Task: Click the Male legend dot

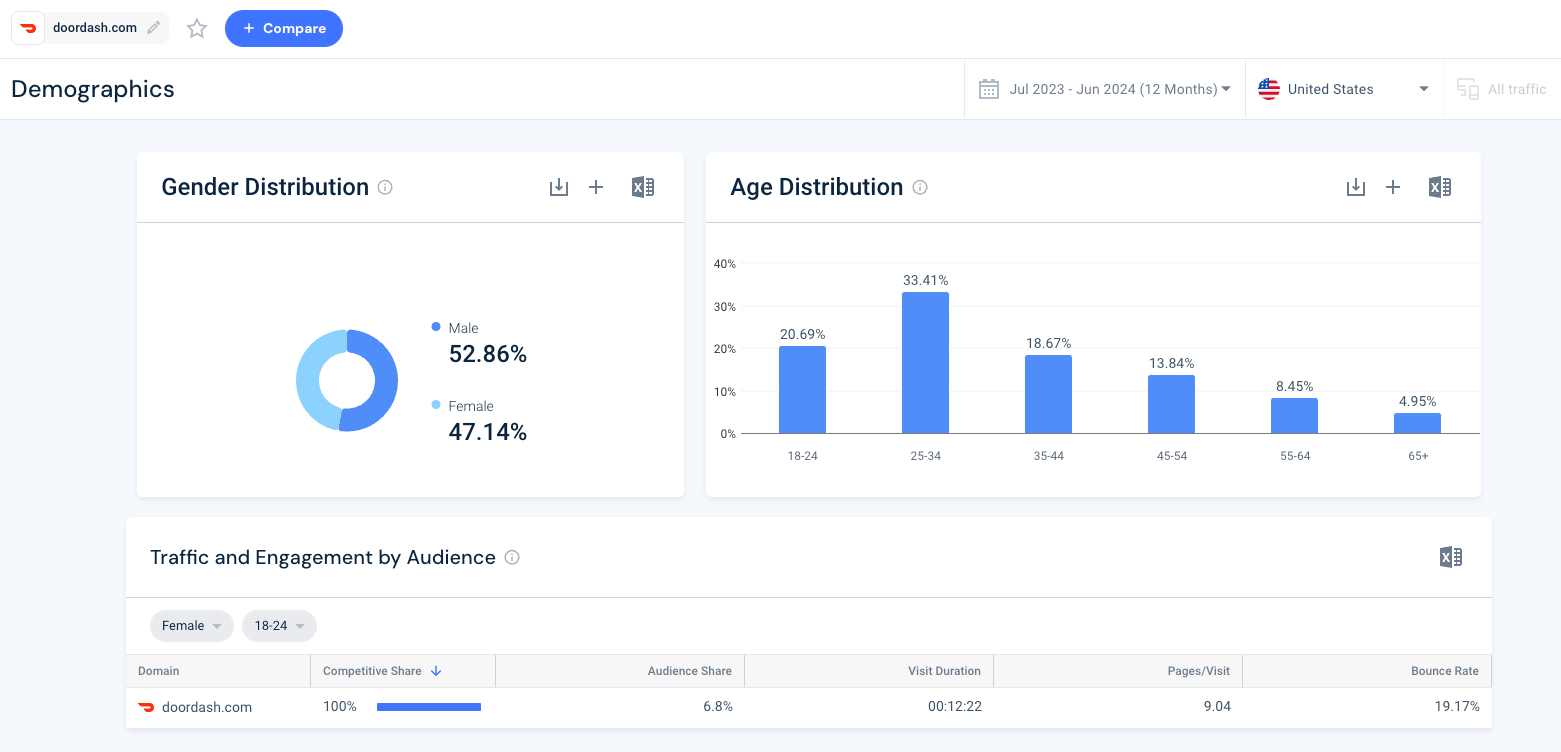Action: pyautogui.click(x=436, y=327)
